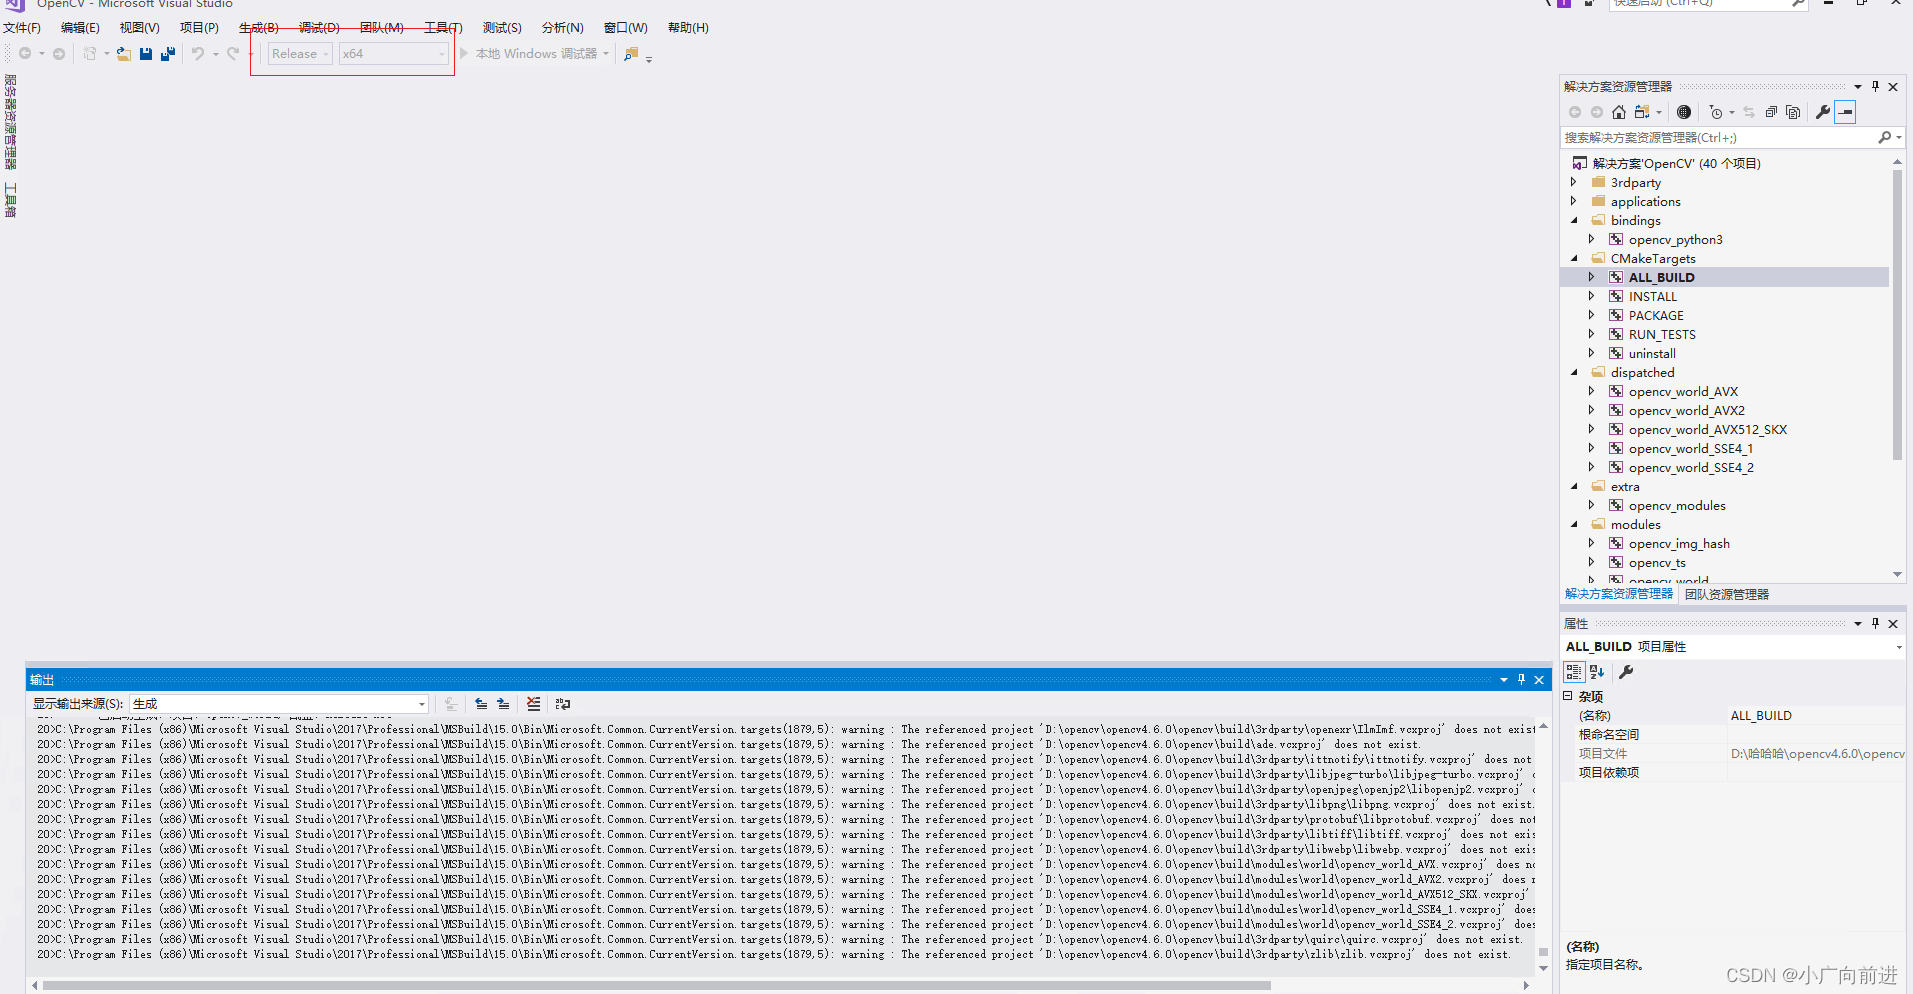Open the 文件(F) menu
1913x994 pixels.
point(22,28)
